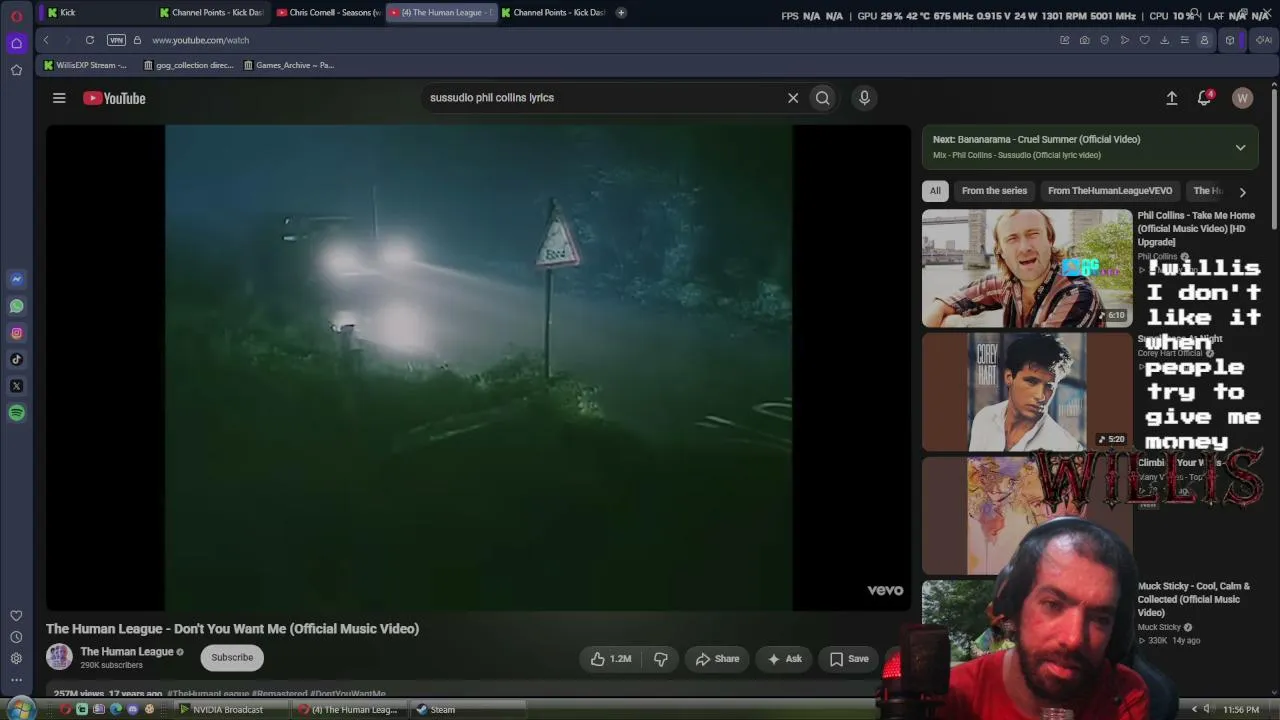Go to YouTube home via logo

click(114, 98)
